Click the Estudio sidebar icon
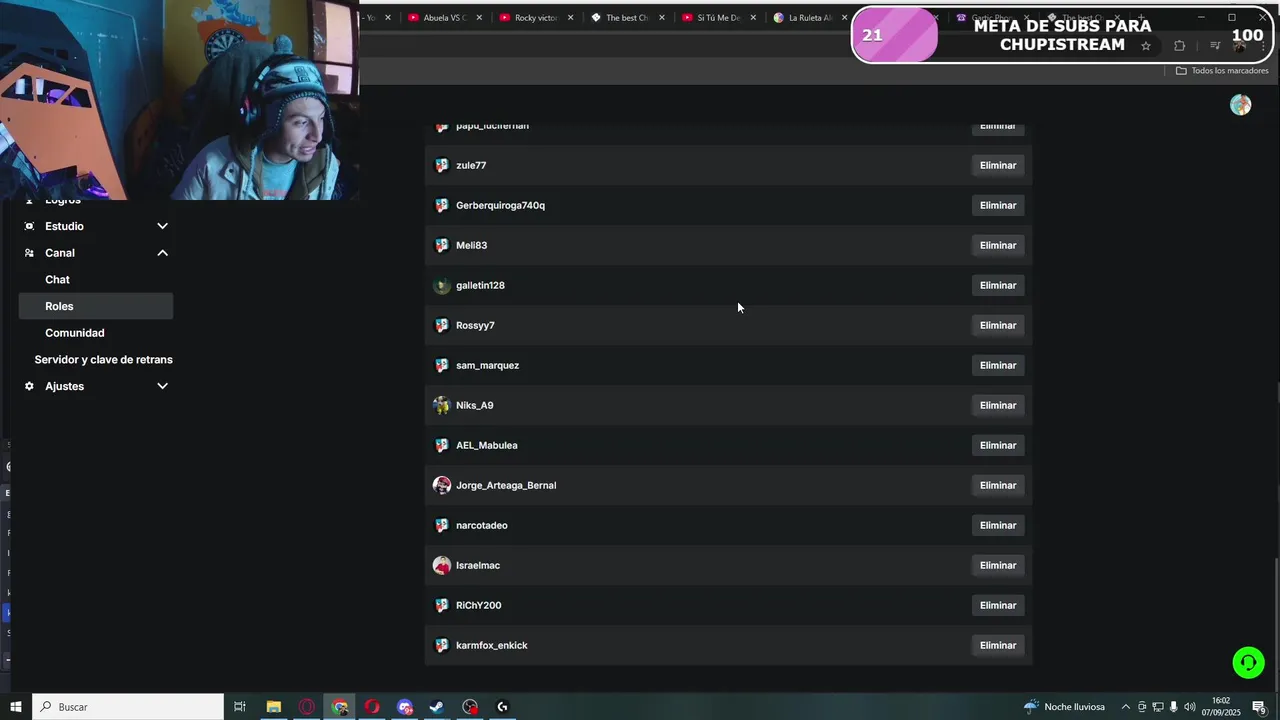Image resolution: width=1280 pixels, height=720 pixels. (x=29, y=226)
